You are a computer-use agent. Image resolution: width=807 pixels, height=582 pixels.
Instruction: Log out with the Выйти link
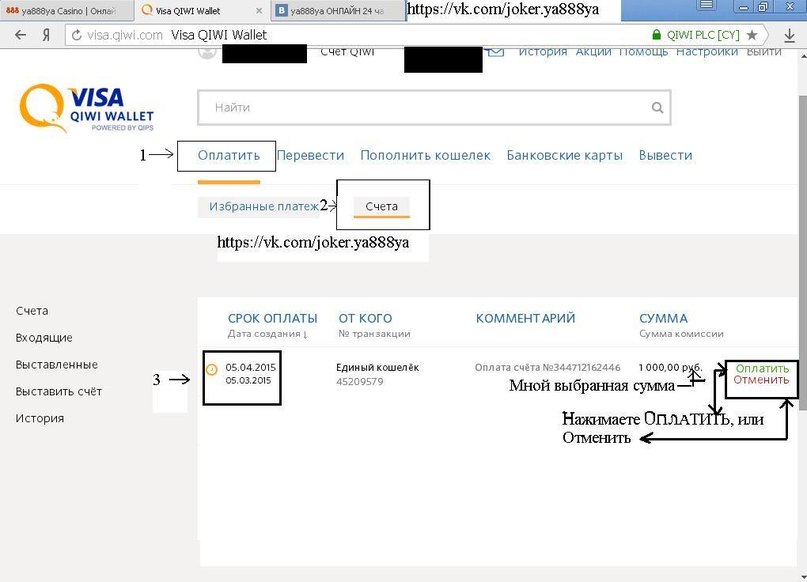pyautogui.click(x=764, y=52)
